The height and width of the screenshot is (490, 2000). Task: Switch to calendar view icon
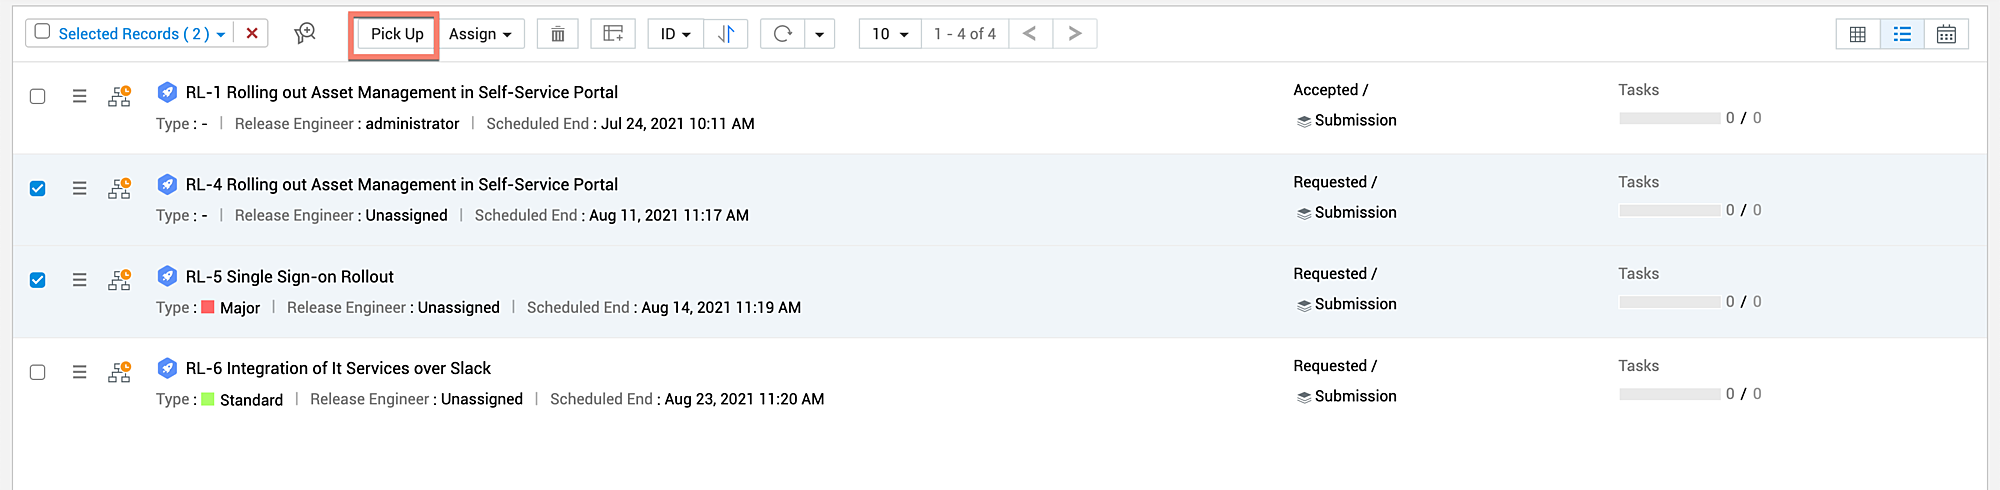click(1946, 34)
